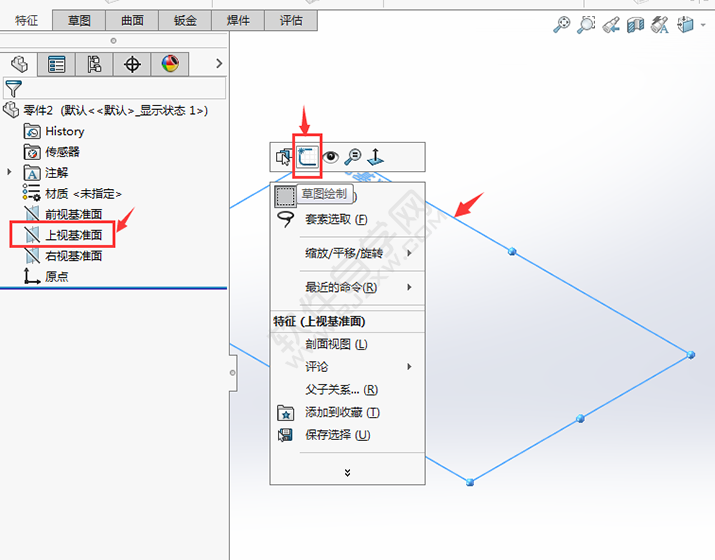Choose 保存选择 (U) menu entry
This screenshot has width=715, height=560.
pyautogui.click(x=347, y=435)
